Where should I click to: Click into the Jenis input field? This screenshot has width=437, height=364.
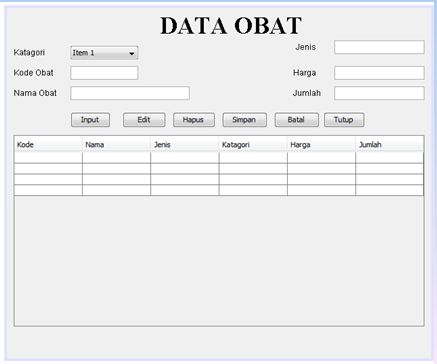tap(379, 47)
